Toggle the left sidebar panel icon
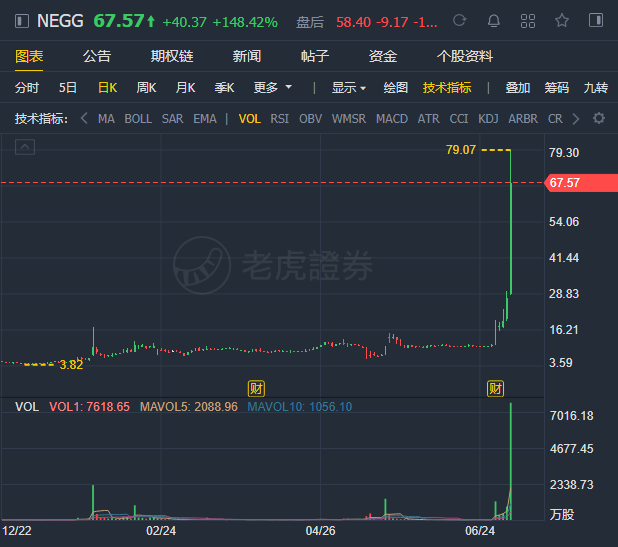618x547 pixels. click(22, 21)
